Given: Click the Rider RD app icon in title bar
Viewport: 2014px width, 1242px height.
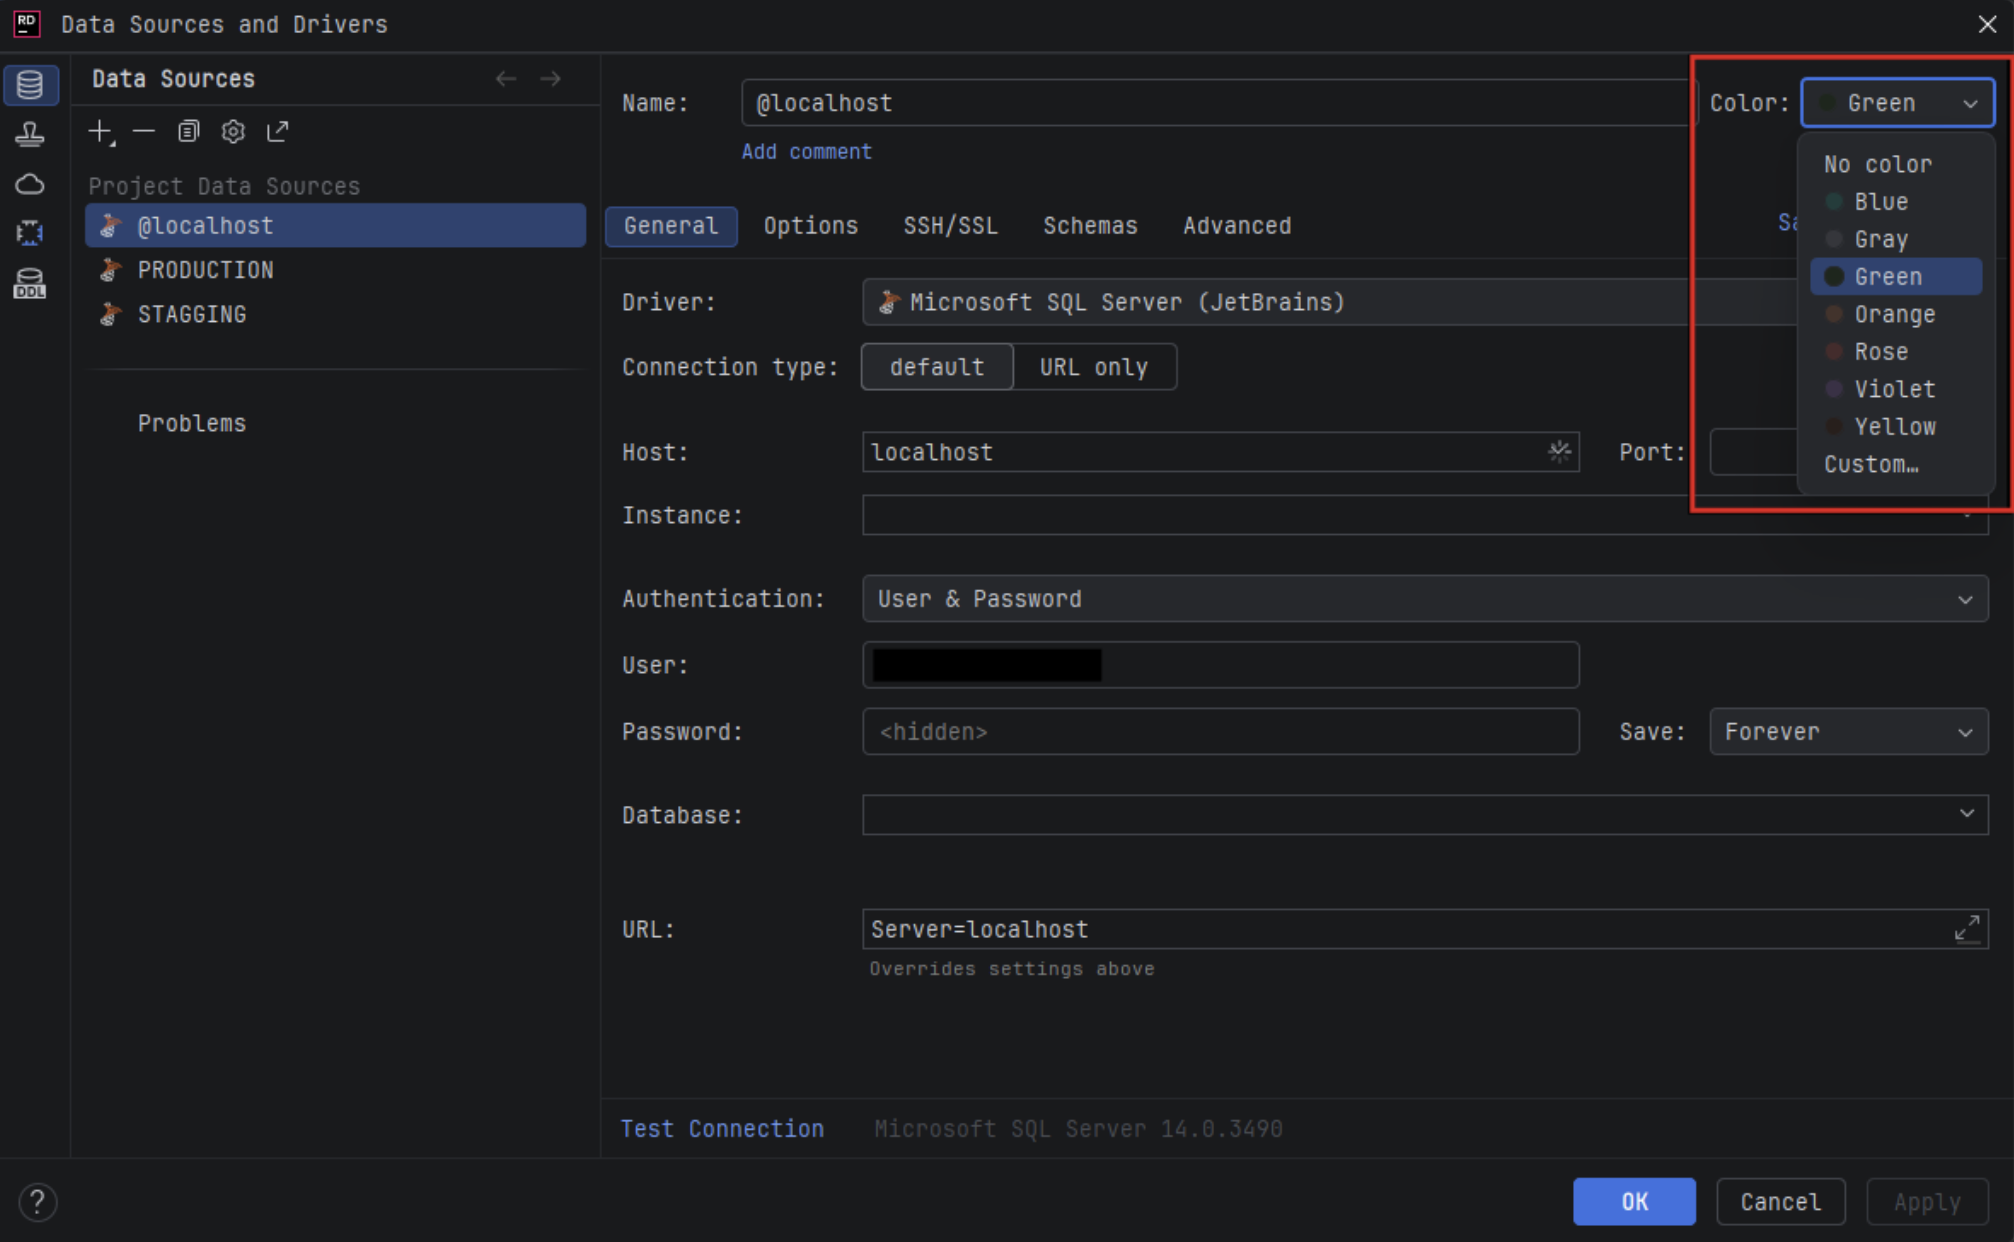Looking at the screenshot, I should click(27, 23).
